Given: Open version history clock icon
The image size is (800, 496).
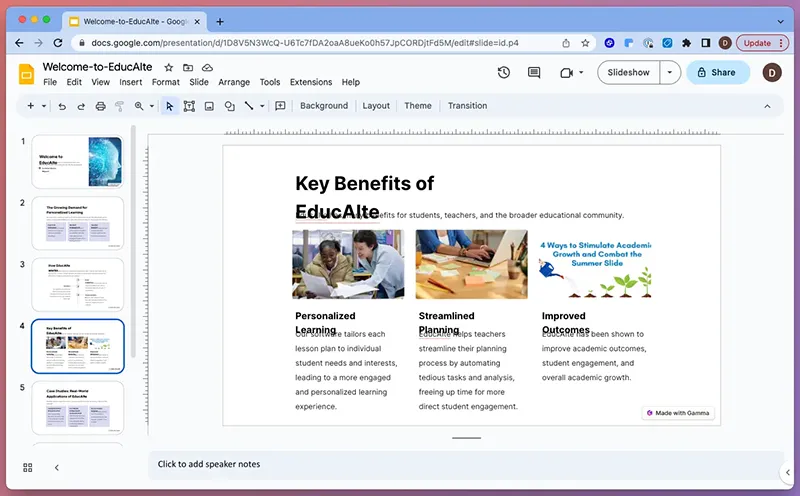Looking at the screenshot, I should 504,72.
